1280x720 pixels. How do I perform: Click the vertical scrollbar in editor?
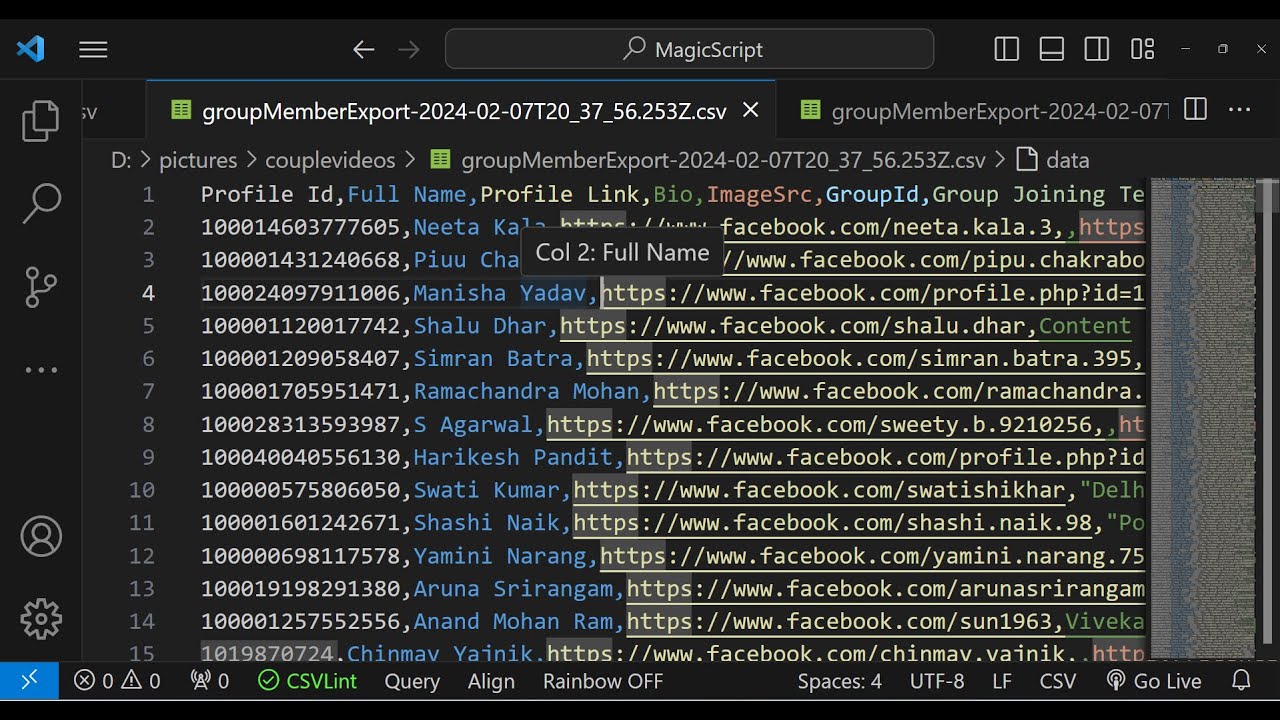point(1266,400)
